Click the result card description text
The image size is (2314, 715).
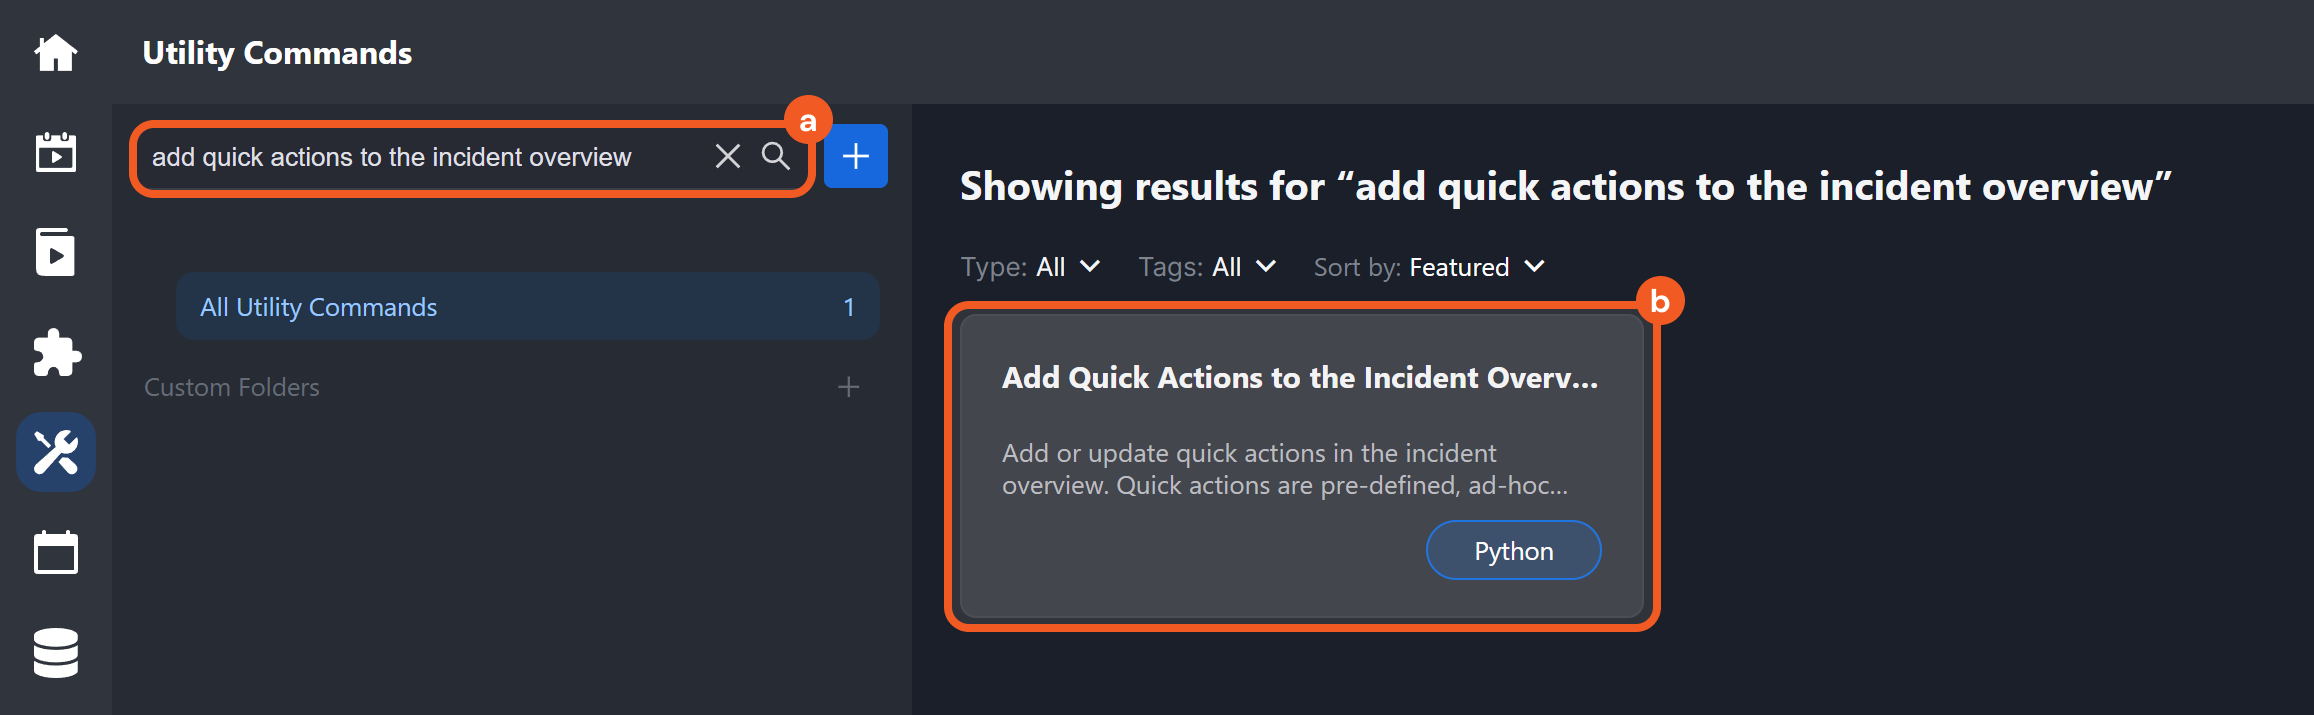pyautogui.click(x=1285, y=469)
